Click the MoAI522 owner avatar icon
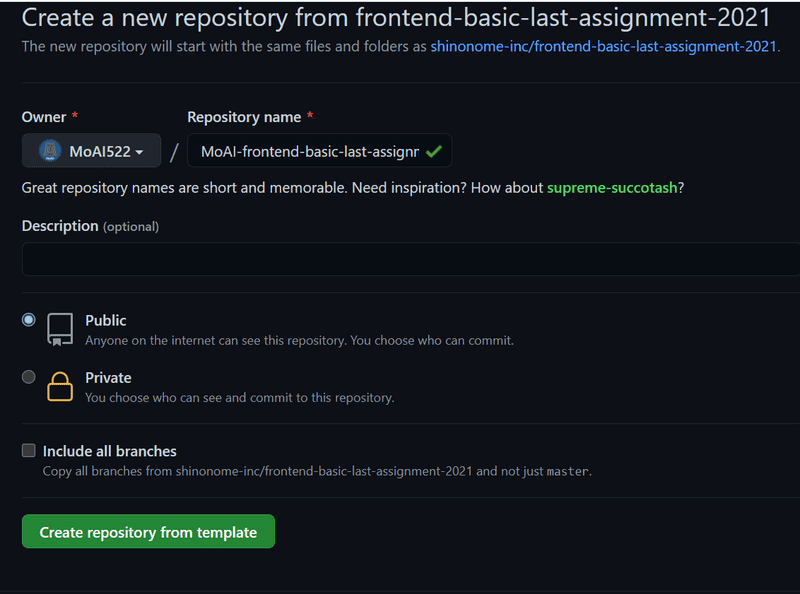Image resolution: width=800 pixels, height=594 pixels. click(50, 151)
